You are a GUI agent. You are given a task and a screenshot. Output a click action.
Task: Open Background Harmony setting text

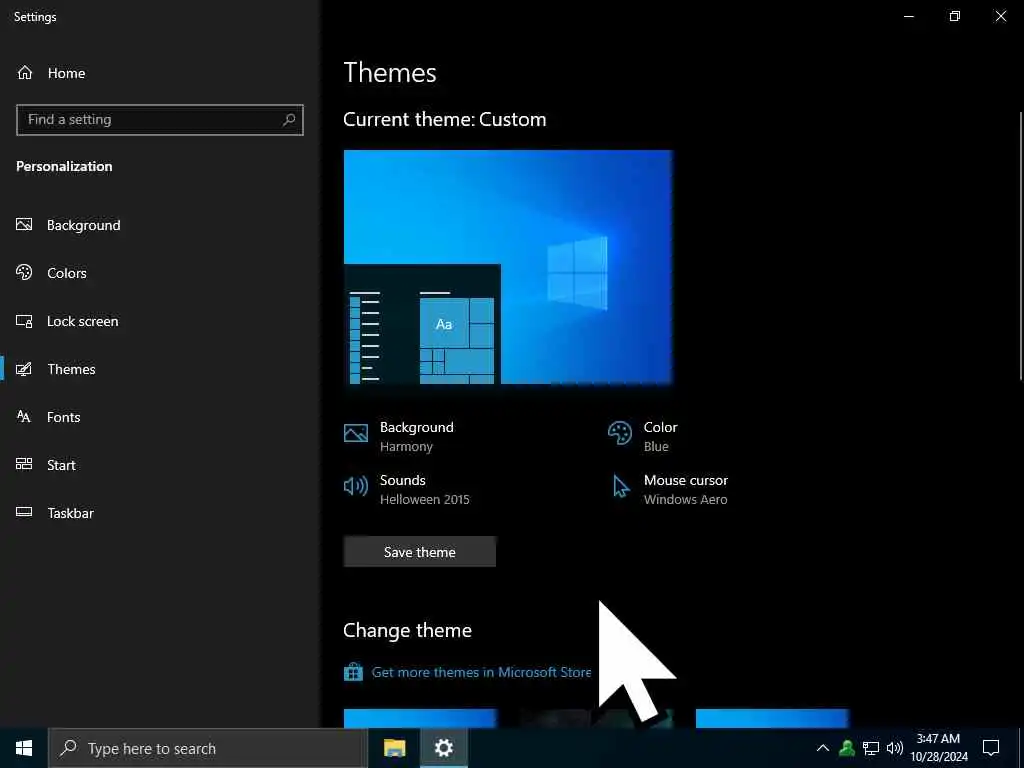(417, 436)
